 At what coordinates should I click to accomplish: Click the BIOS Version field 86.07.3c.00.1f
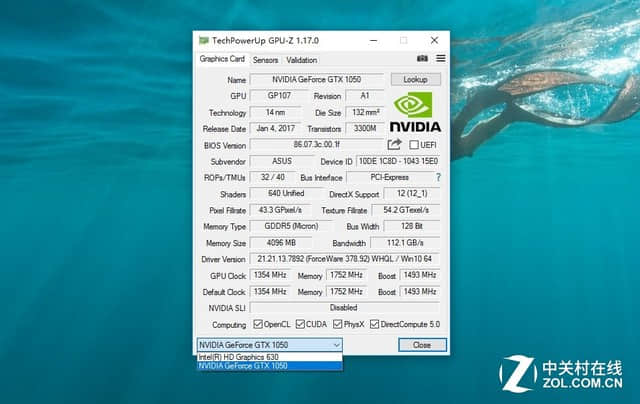coord(317,145)
